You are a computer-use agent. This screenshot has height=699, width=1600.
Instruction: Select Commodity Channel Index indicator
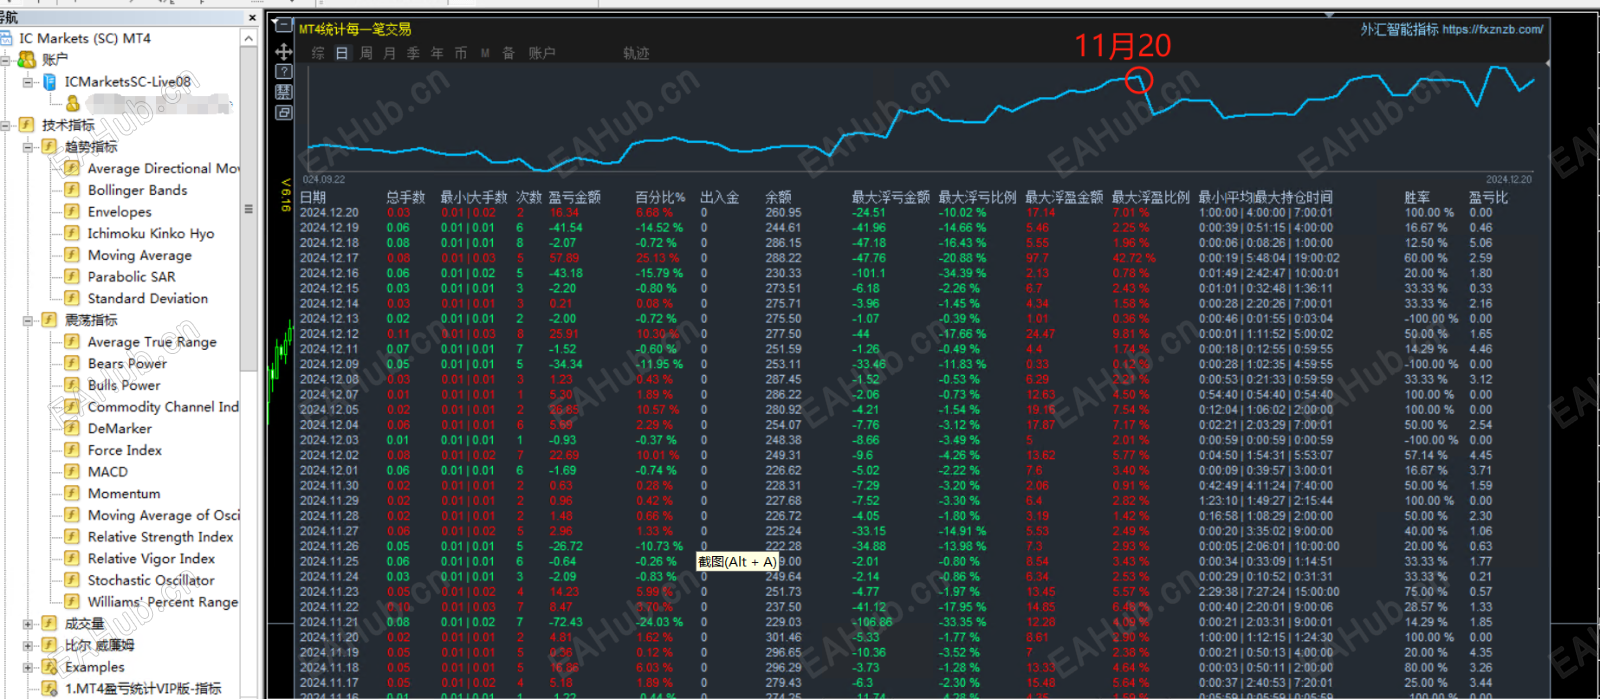[163, 407]
